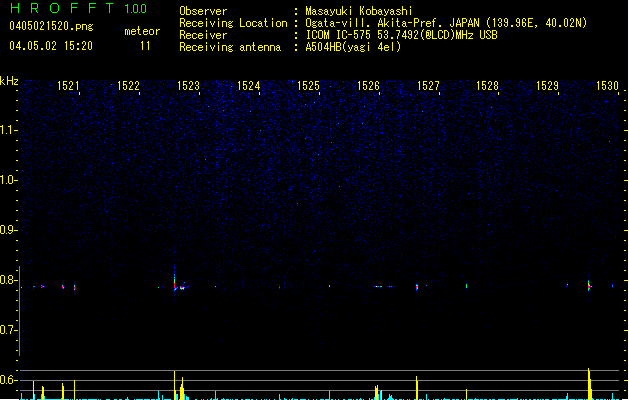Click the HROFFT 1.0.0 title text
The height and width of the screenshot is (400, 629).
[79, 8]
